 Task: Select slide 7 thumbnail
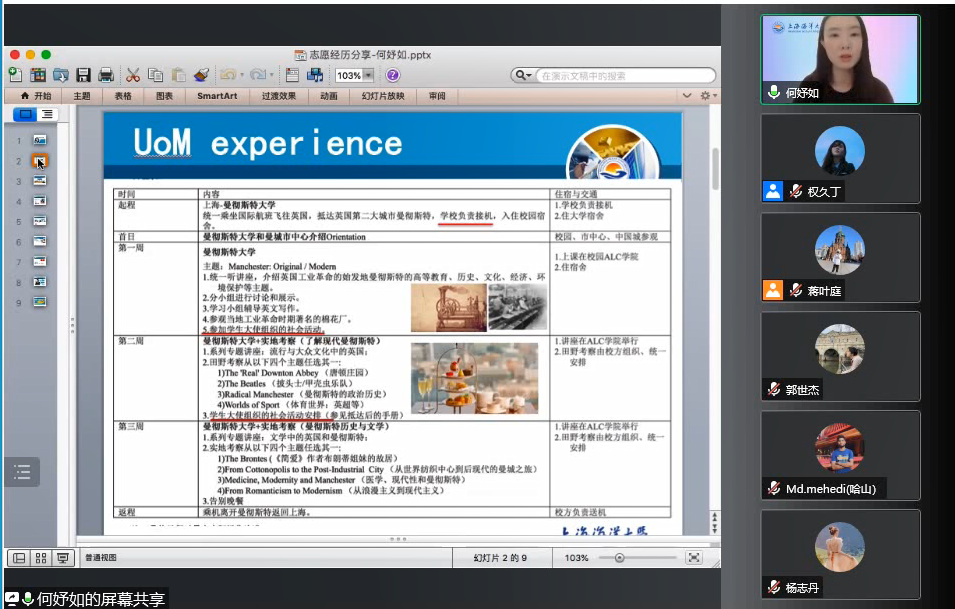[x=40, y=261]
